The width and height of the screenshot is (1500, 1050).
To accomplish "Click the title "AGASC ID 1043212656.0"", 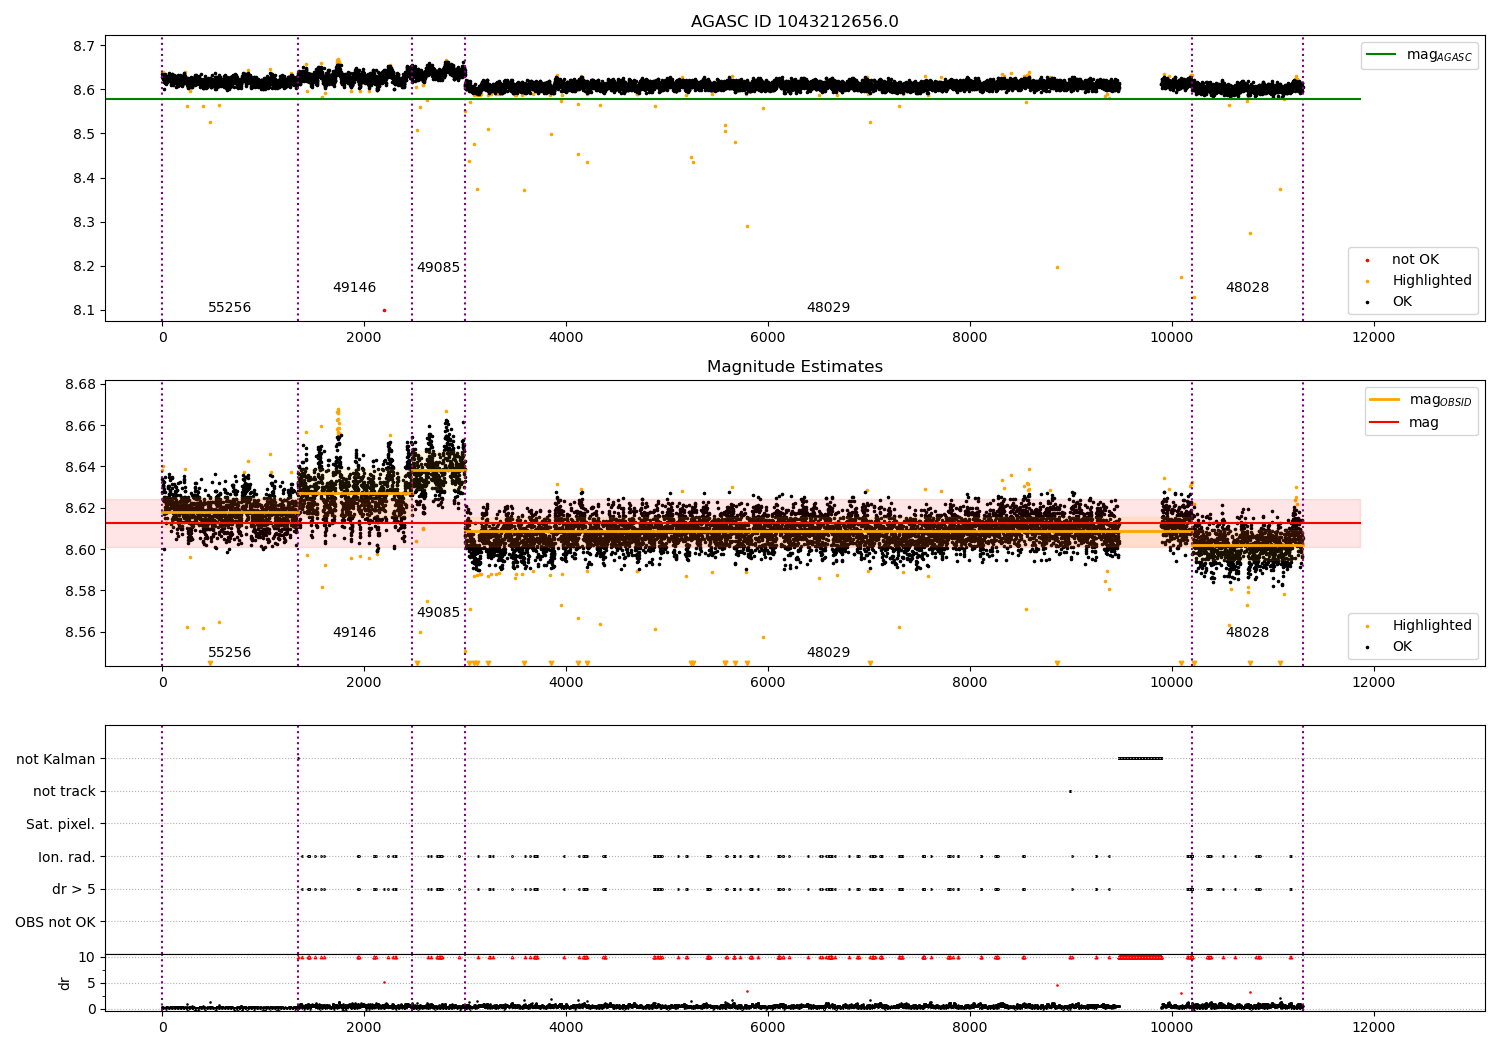I will point(794,22).
